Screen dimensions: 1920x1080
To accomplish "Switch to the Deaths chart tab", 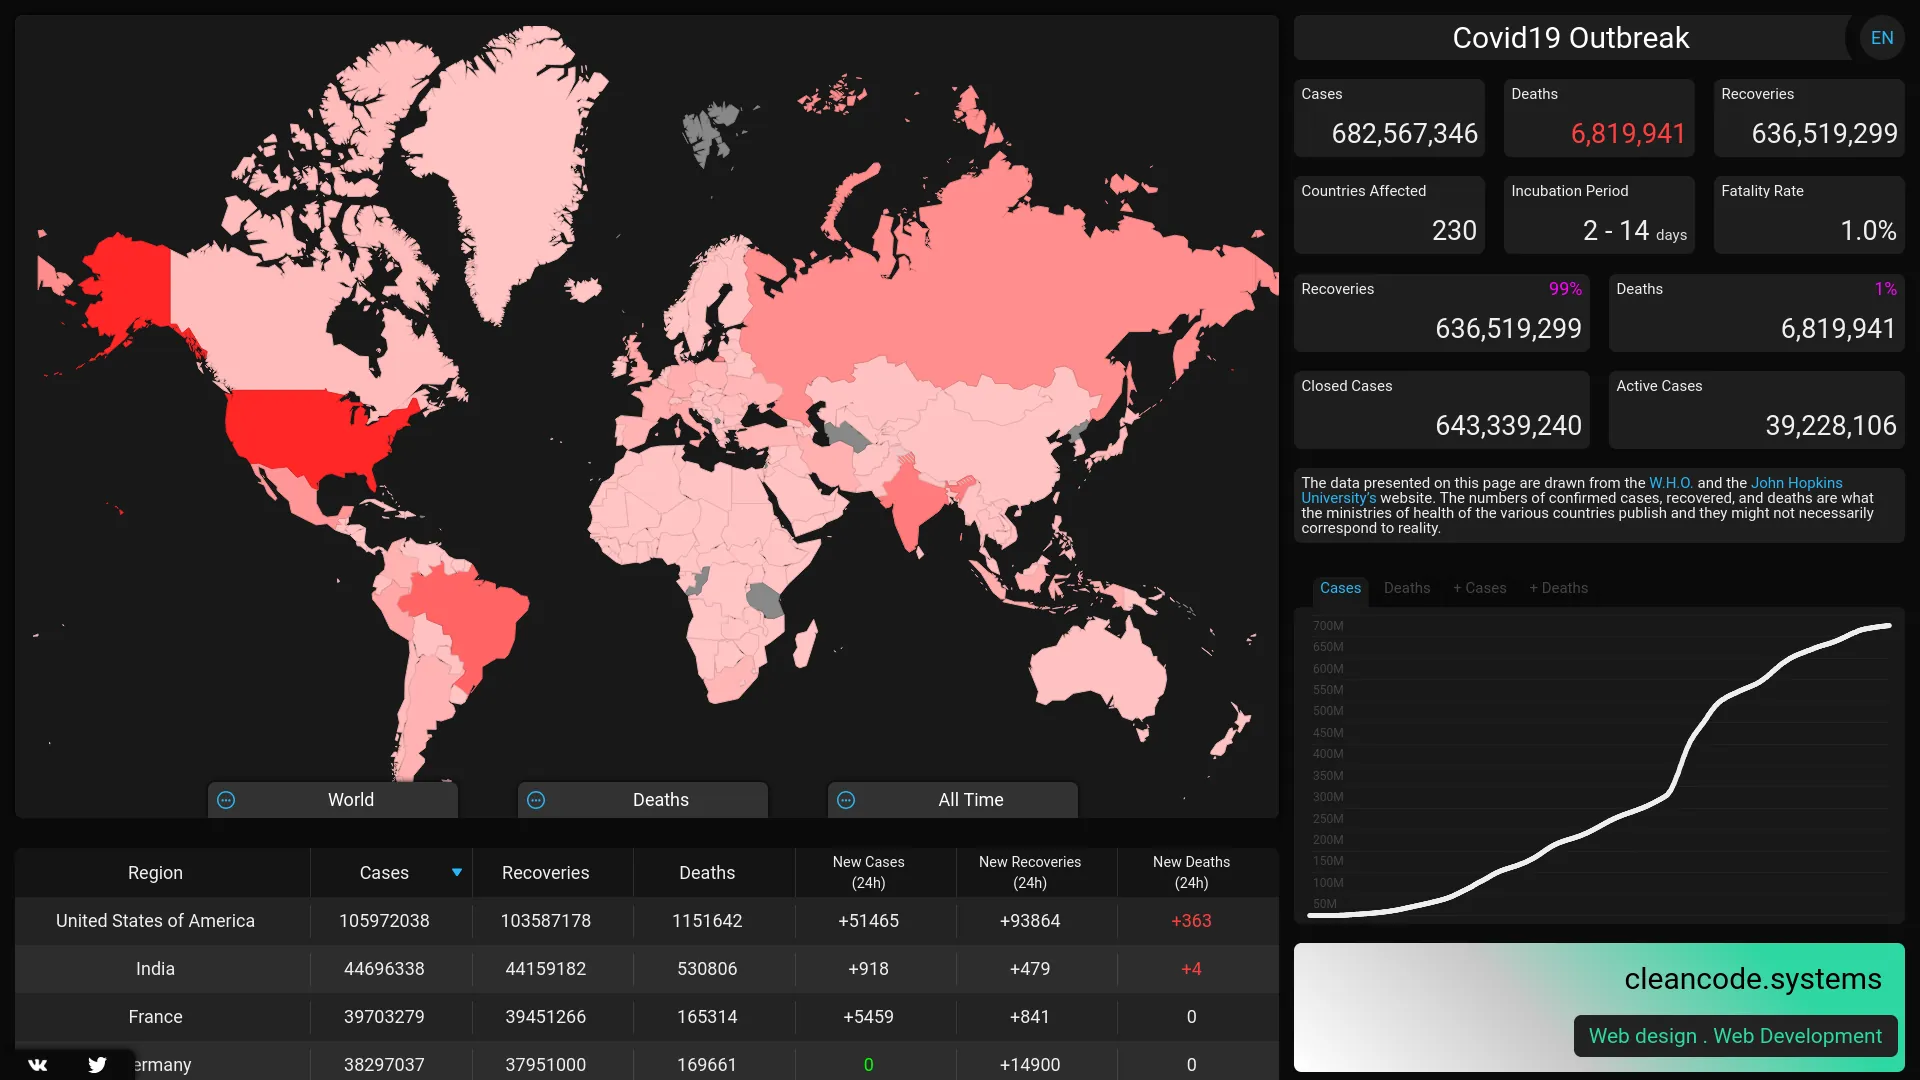I will click(1407, 588).
